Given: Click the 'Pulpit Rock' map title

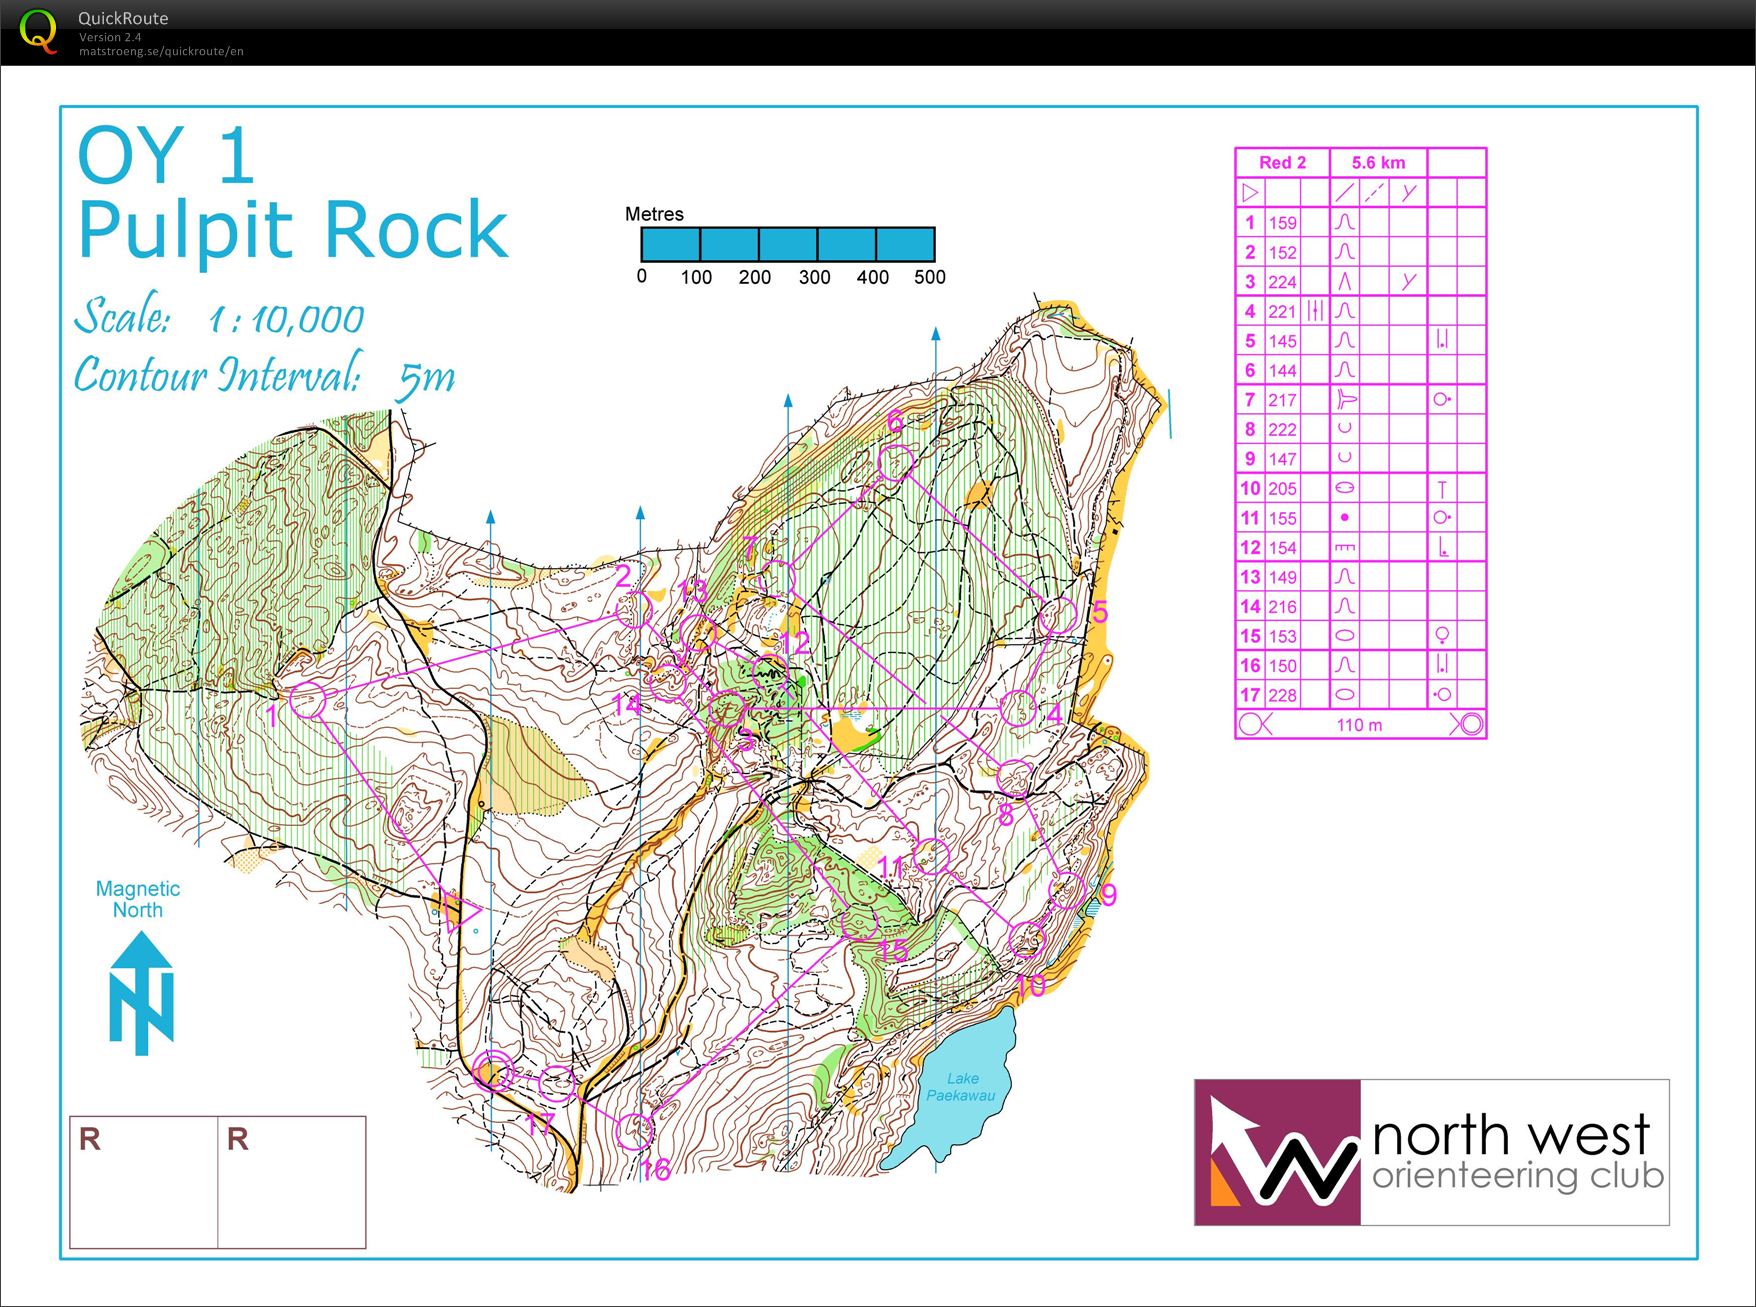Looking at the screenshot, I should (293, 230).
